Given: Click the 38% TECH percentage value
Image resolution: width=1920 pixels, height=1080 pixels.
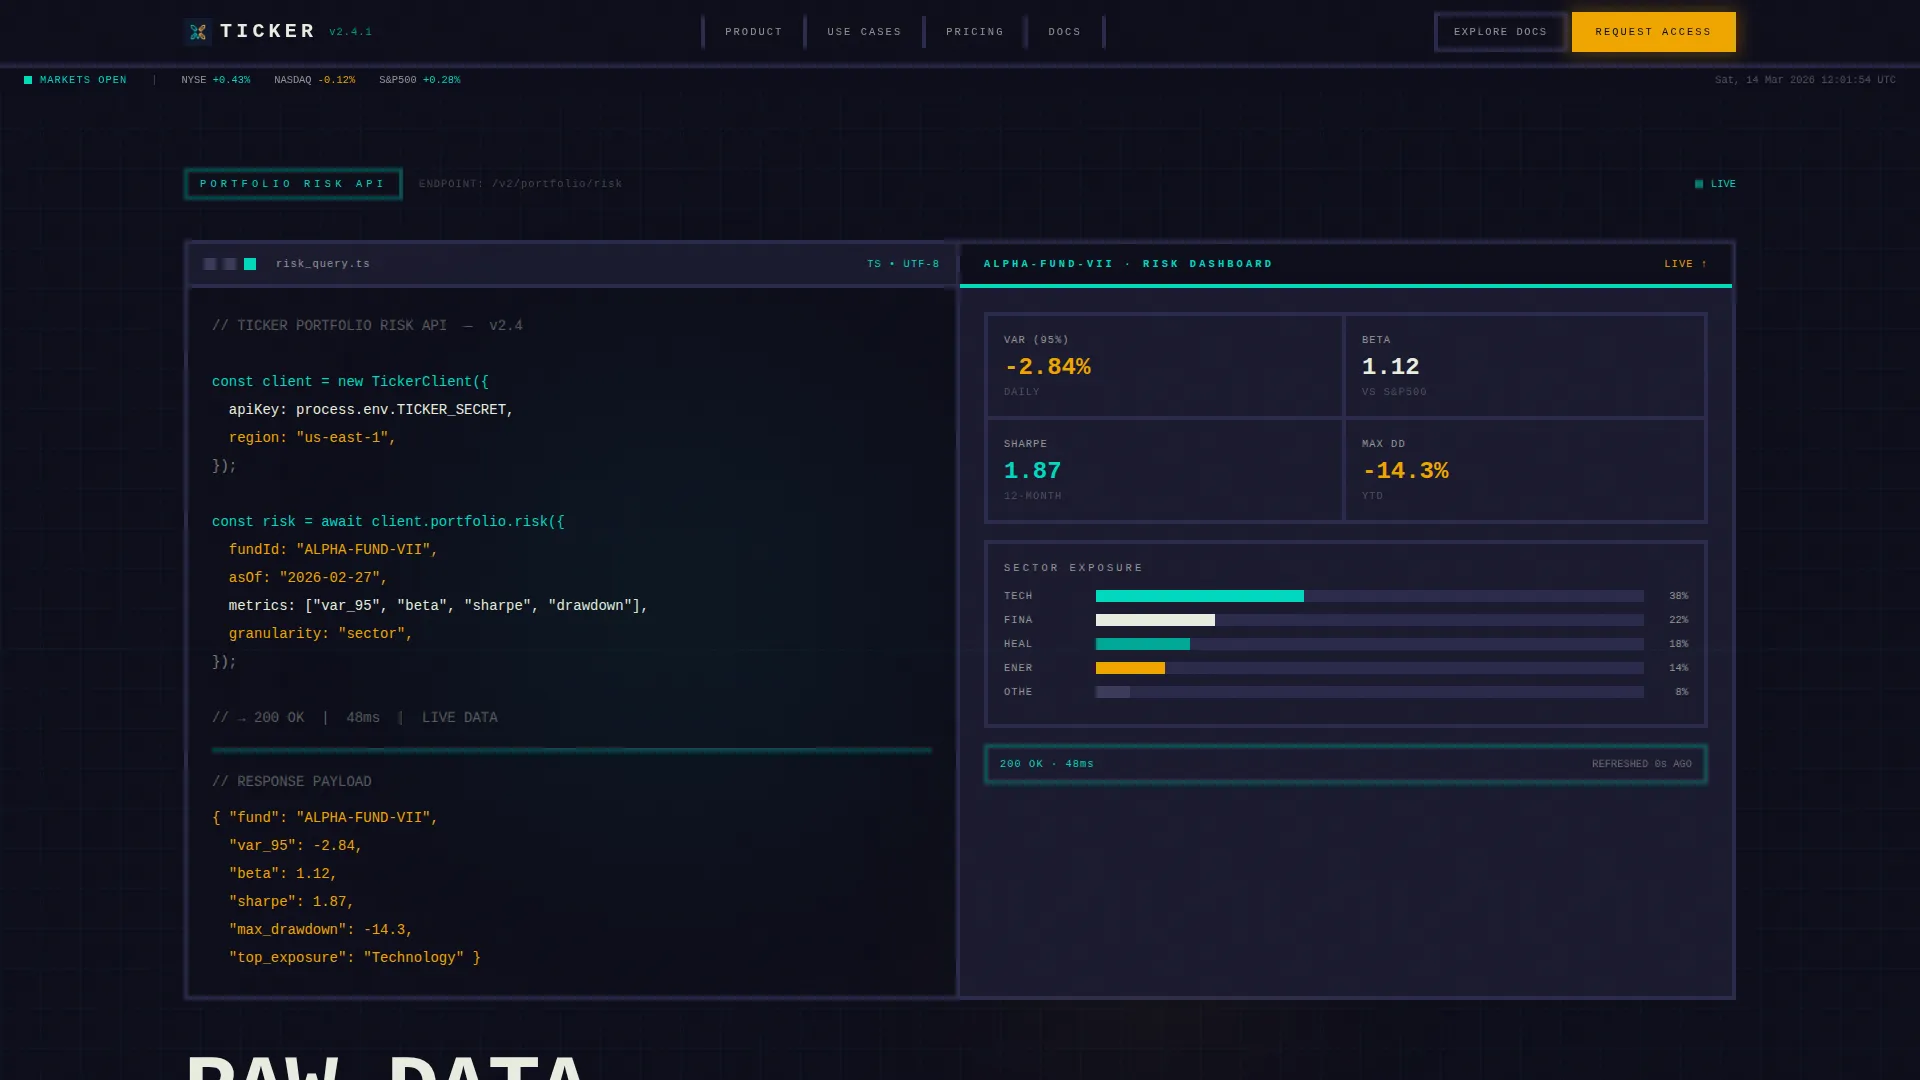Looking at the screenshot, I should coord(1678,596).
